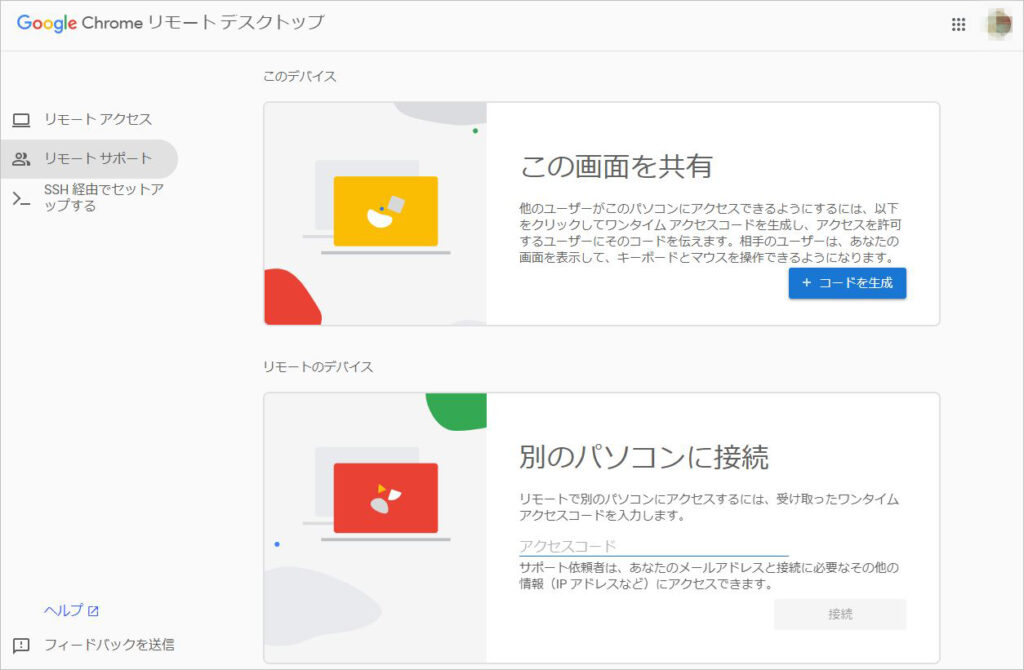Click the 別のパソコンに接続 heading
This screenshot has height=670, width=1024.
pos(644,457)
